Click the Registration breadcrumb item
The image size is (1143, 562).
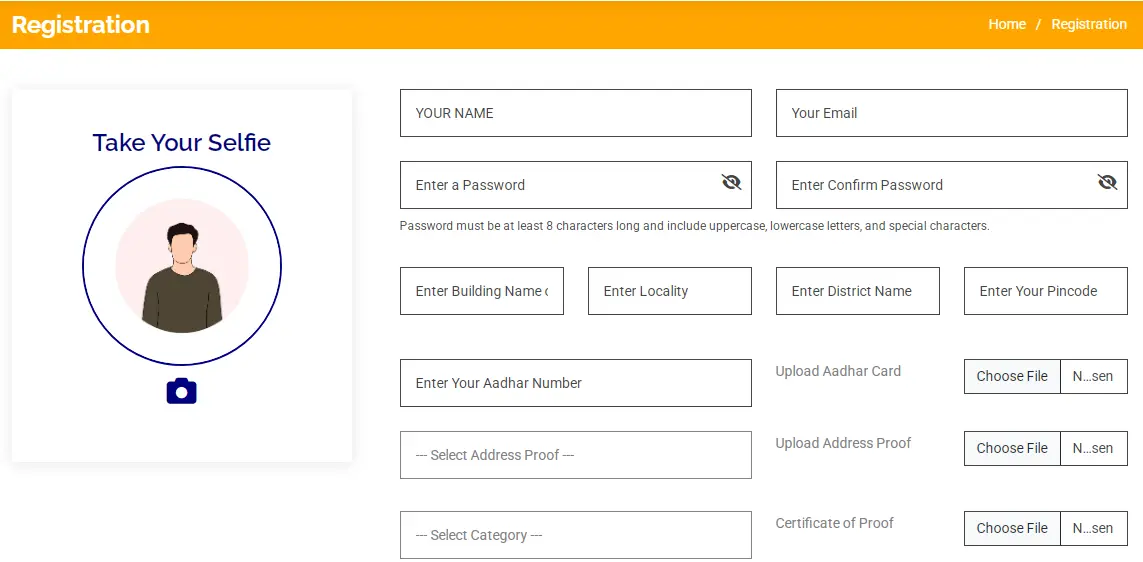[x=1088, y=24]
